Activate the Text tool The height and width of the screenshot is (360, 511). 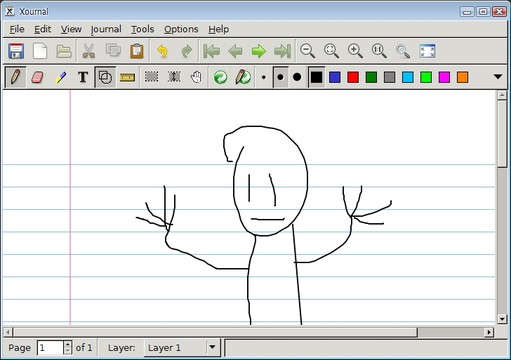83,77
